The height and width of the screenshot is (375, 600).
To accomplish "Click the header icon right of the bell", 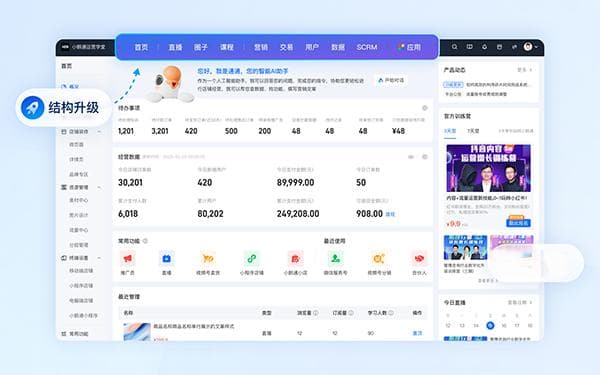I will 499,47.
